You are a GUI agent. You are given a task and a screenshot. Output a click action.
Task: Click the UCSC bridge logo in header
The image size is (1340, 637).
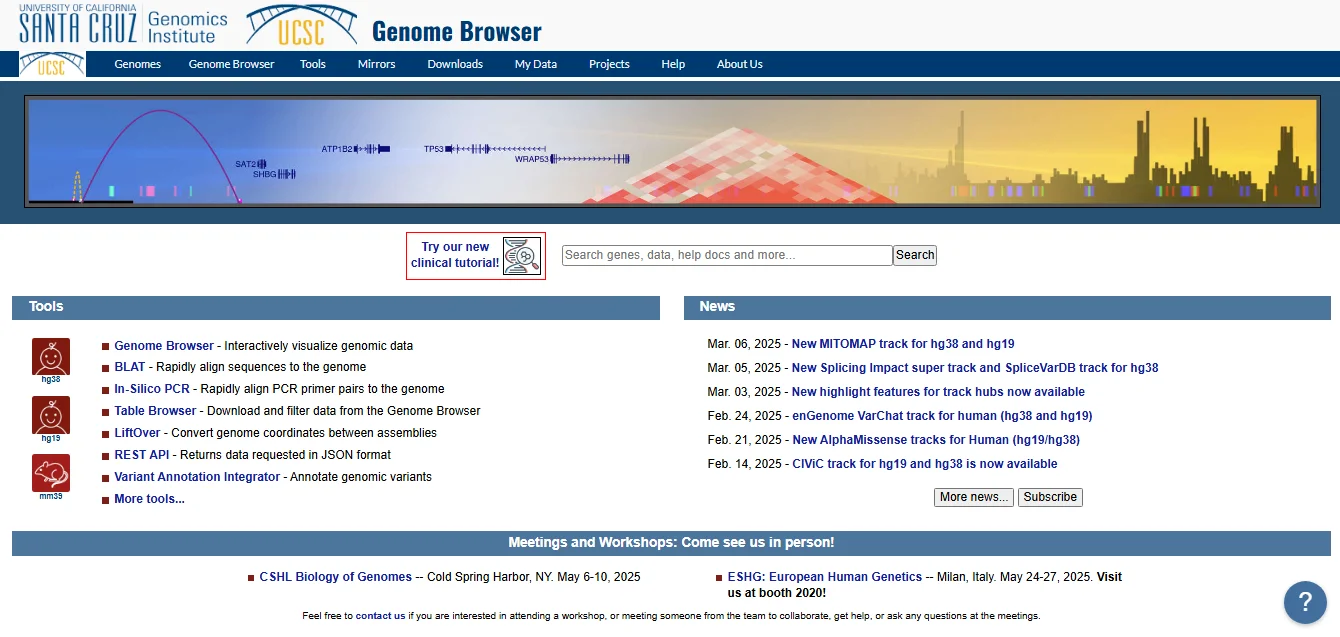[x=299, y=25]
